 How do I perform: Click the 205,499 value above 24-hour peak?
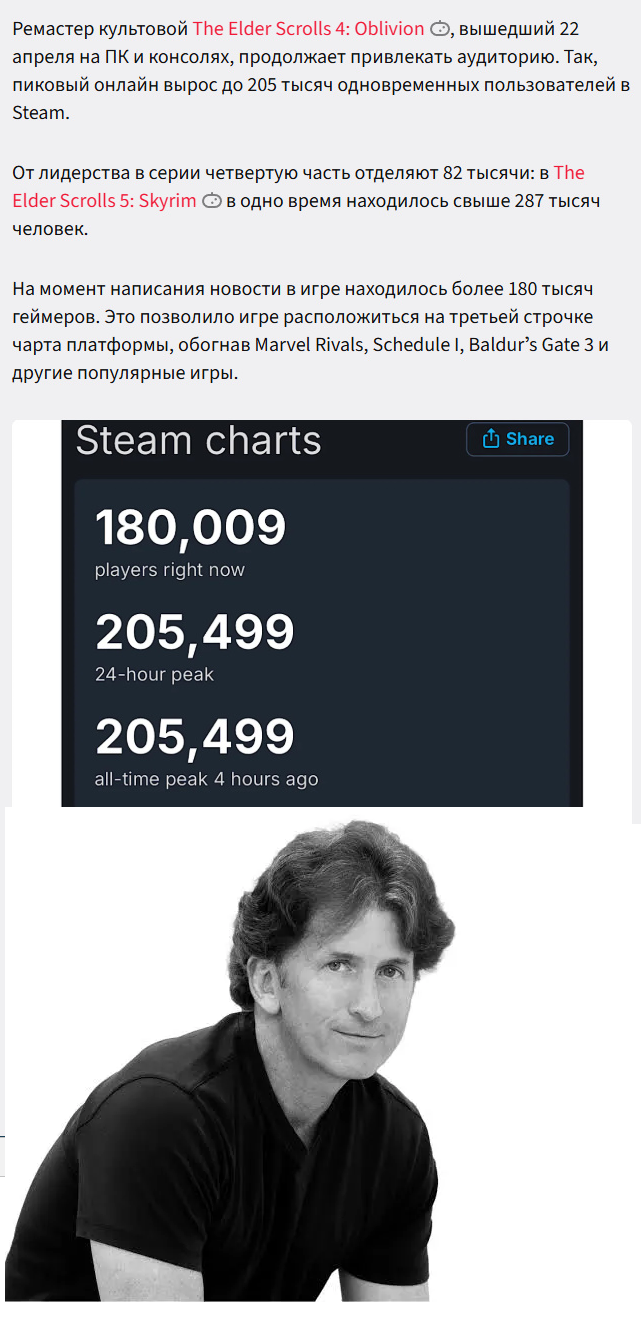pyautogui.click(x=194, y=632)
